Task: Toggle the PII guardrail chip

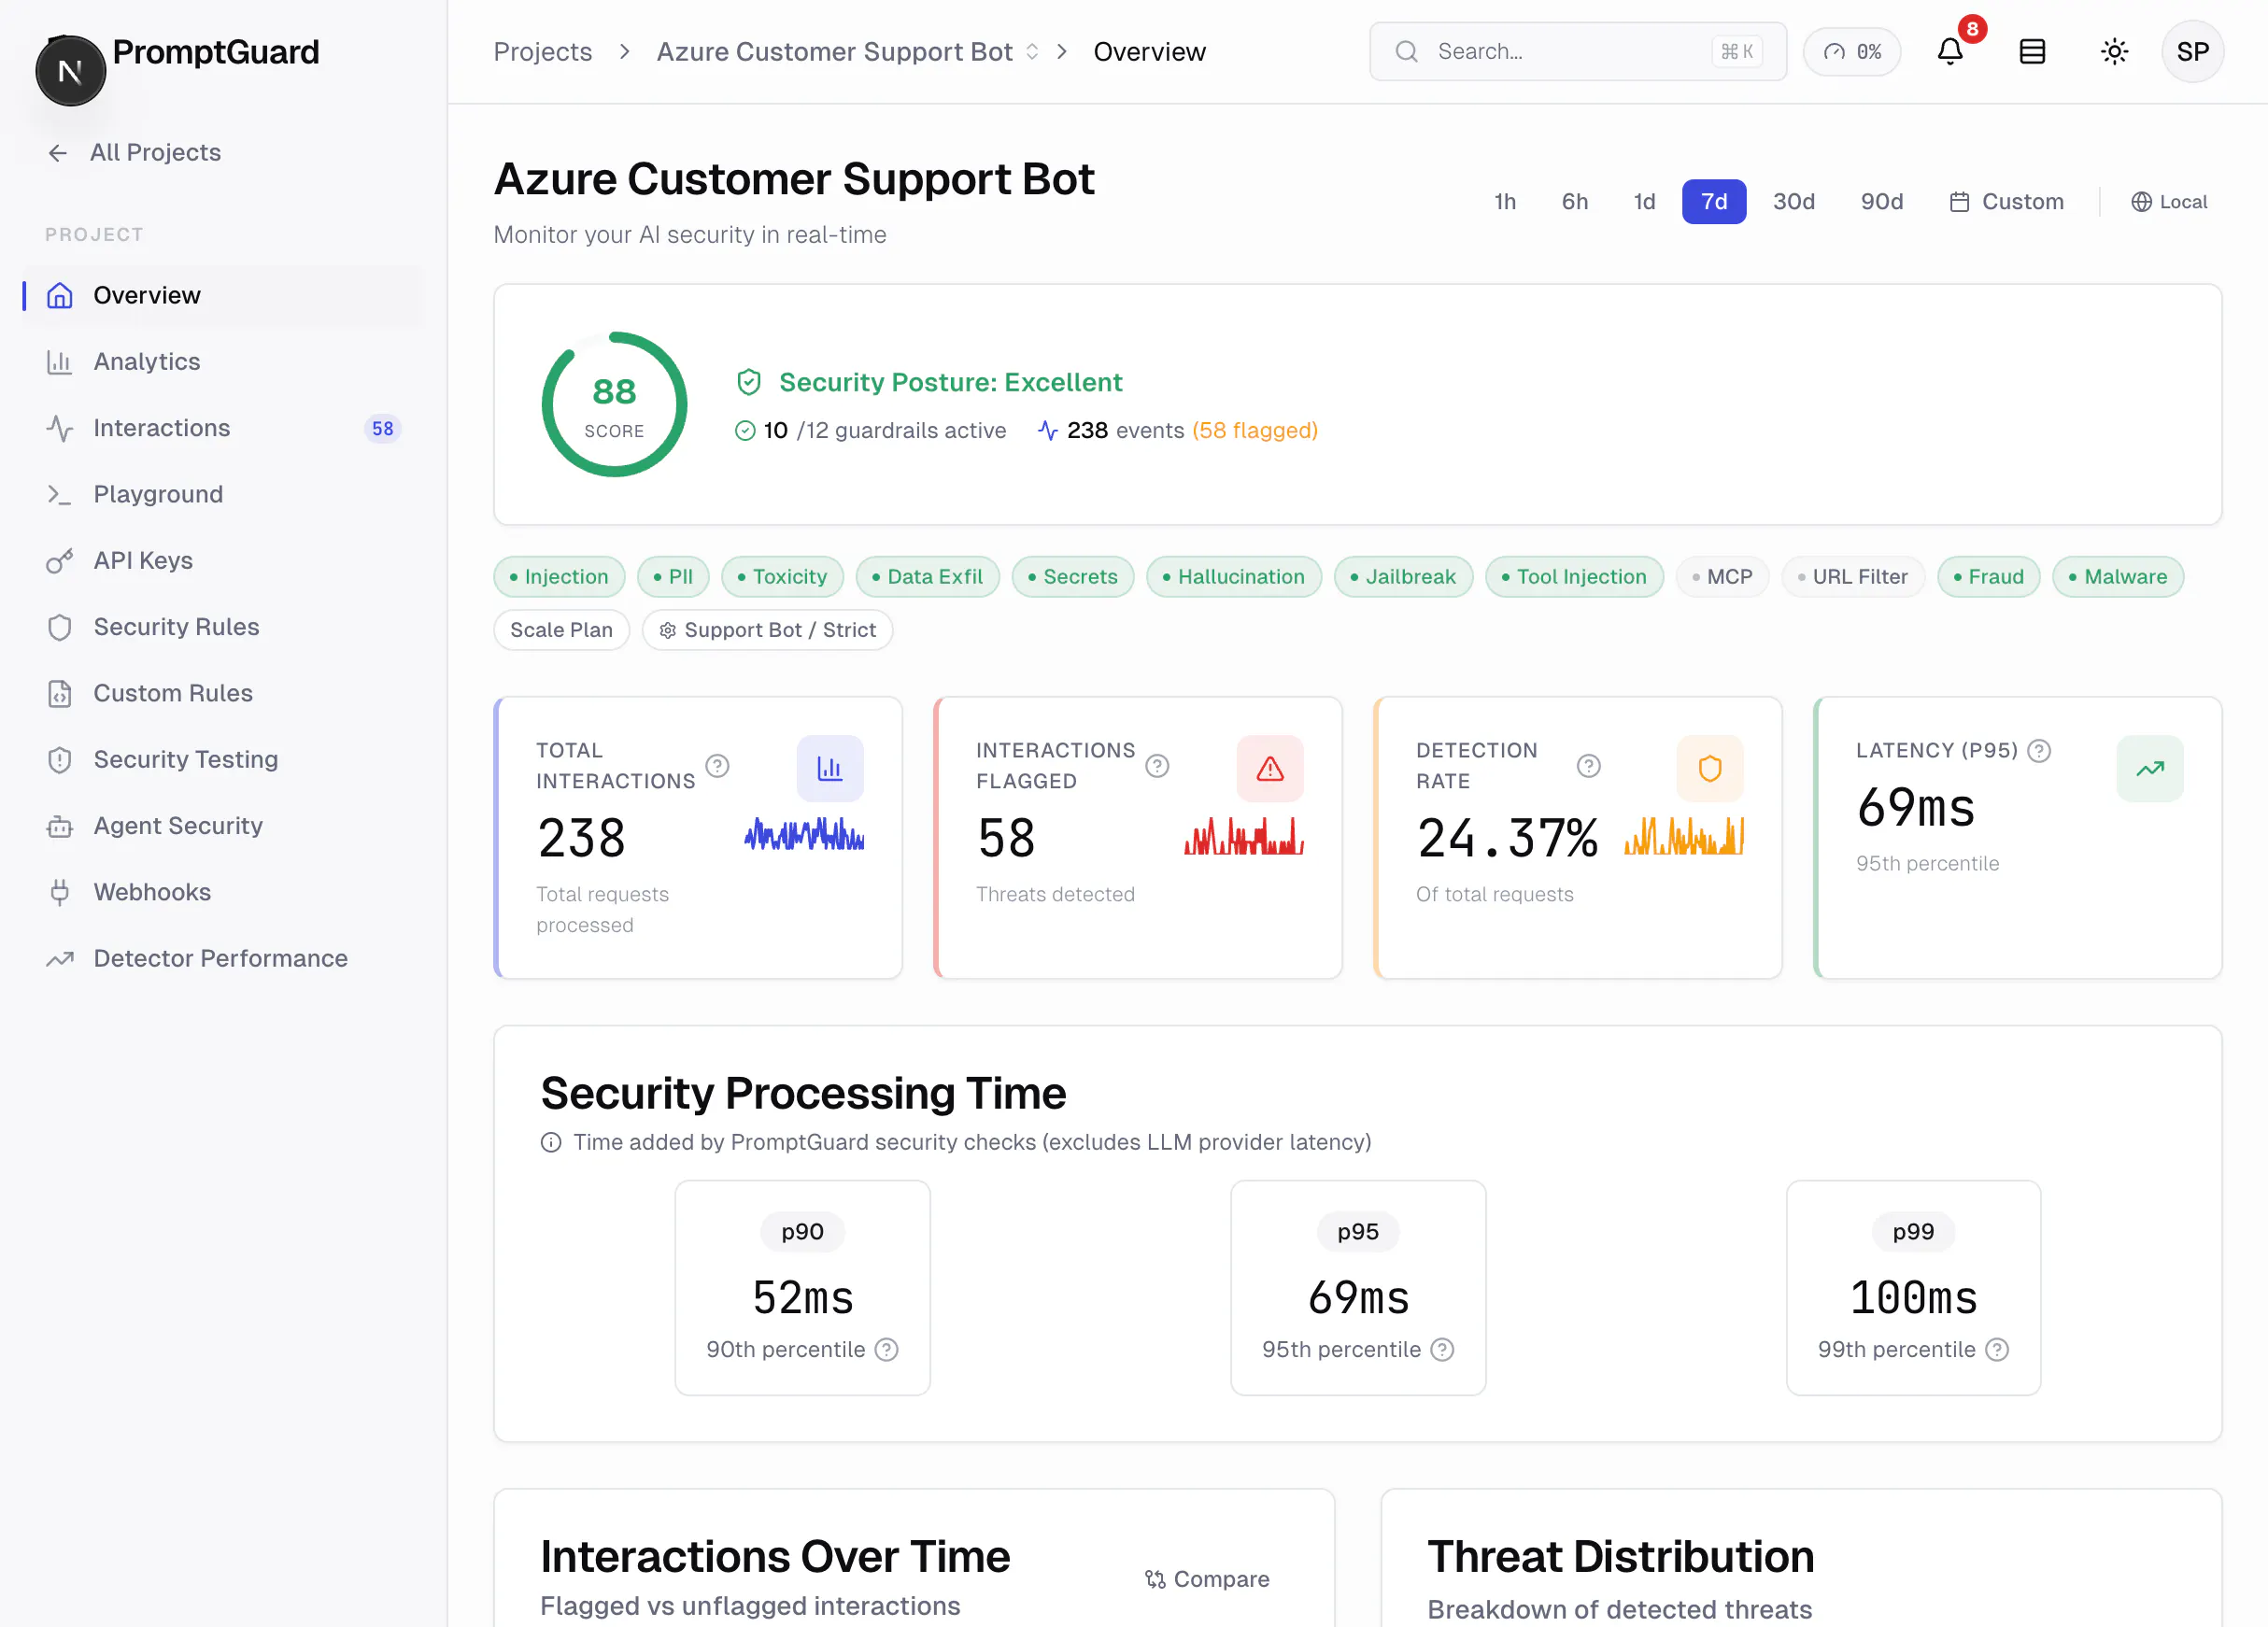Action: click(x=673, y=576)
